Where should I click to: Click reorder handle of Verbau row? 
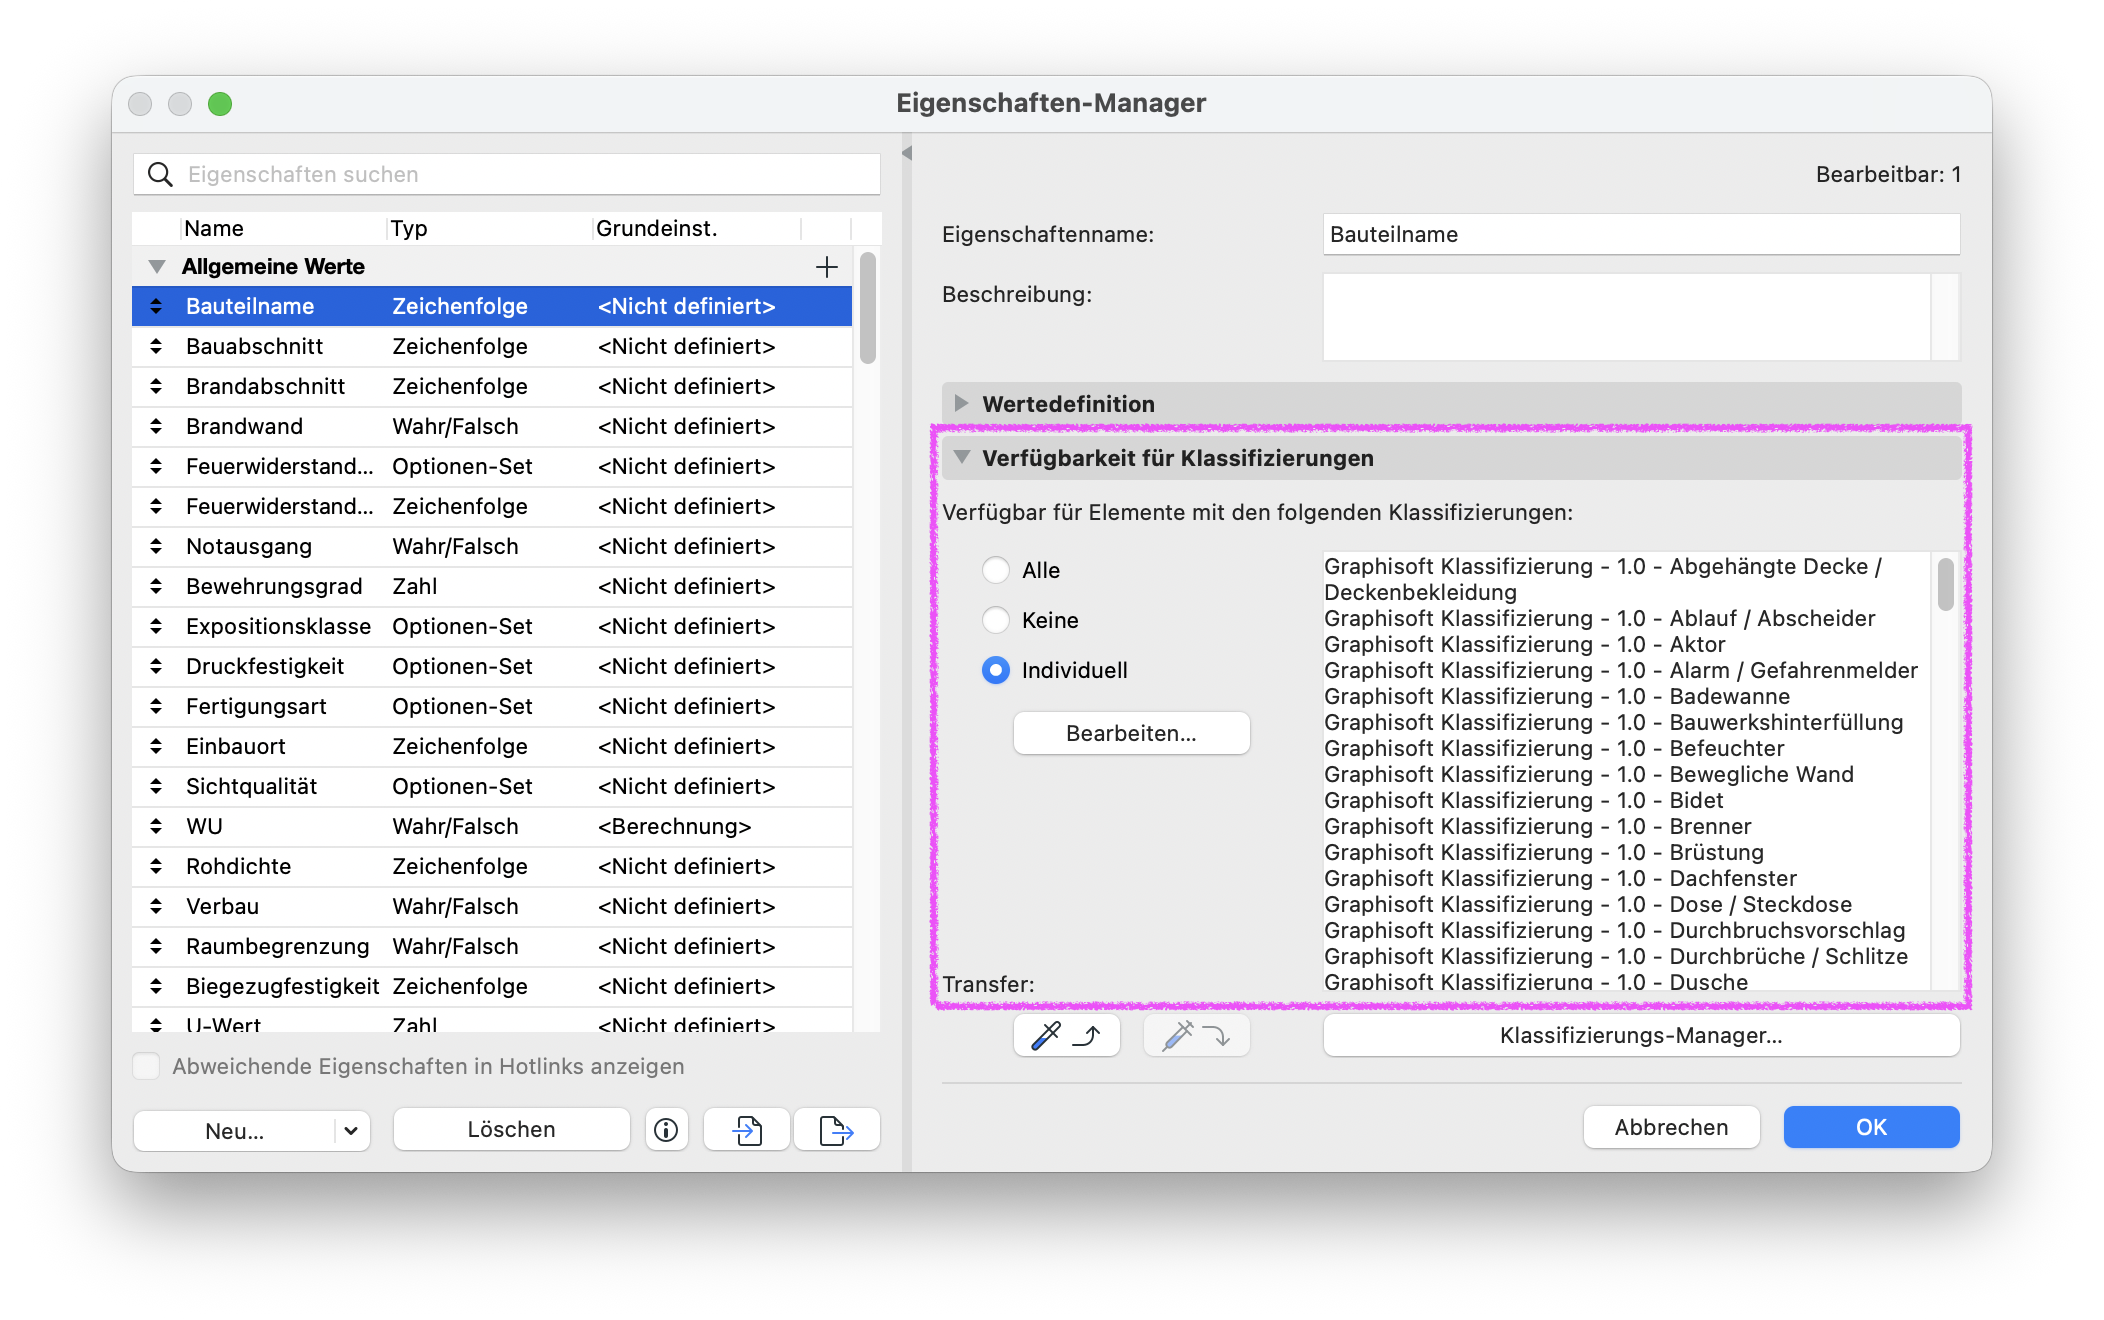pos(156,906)
